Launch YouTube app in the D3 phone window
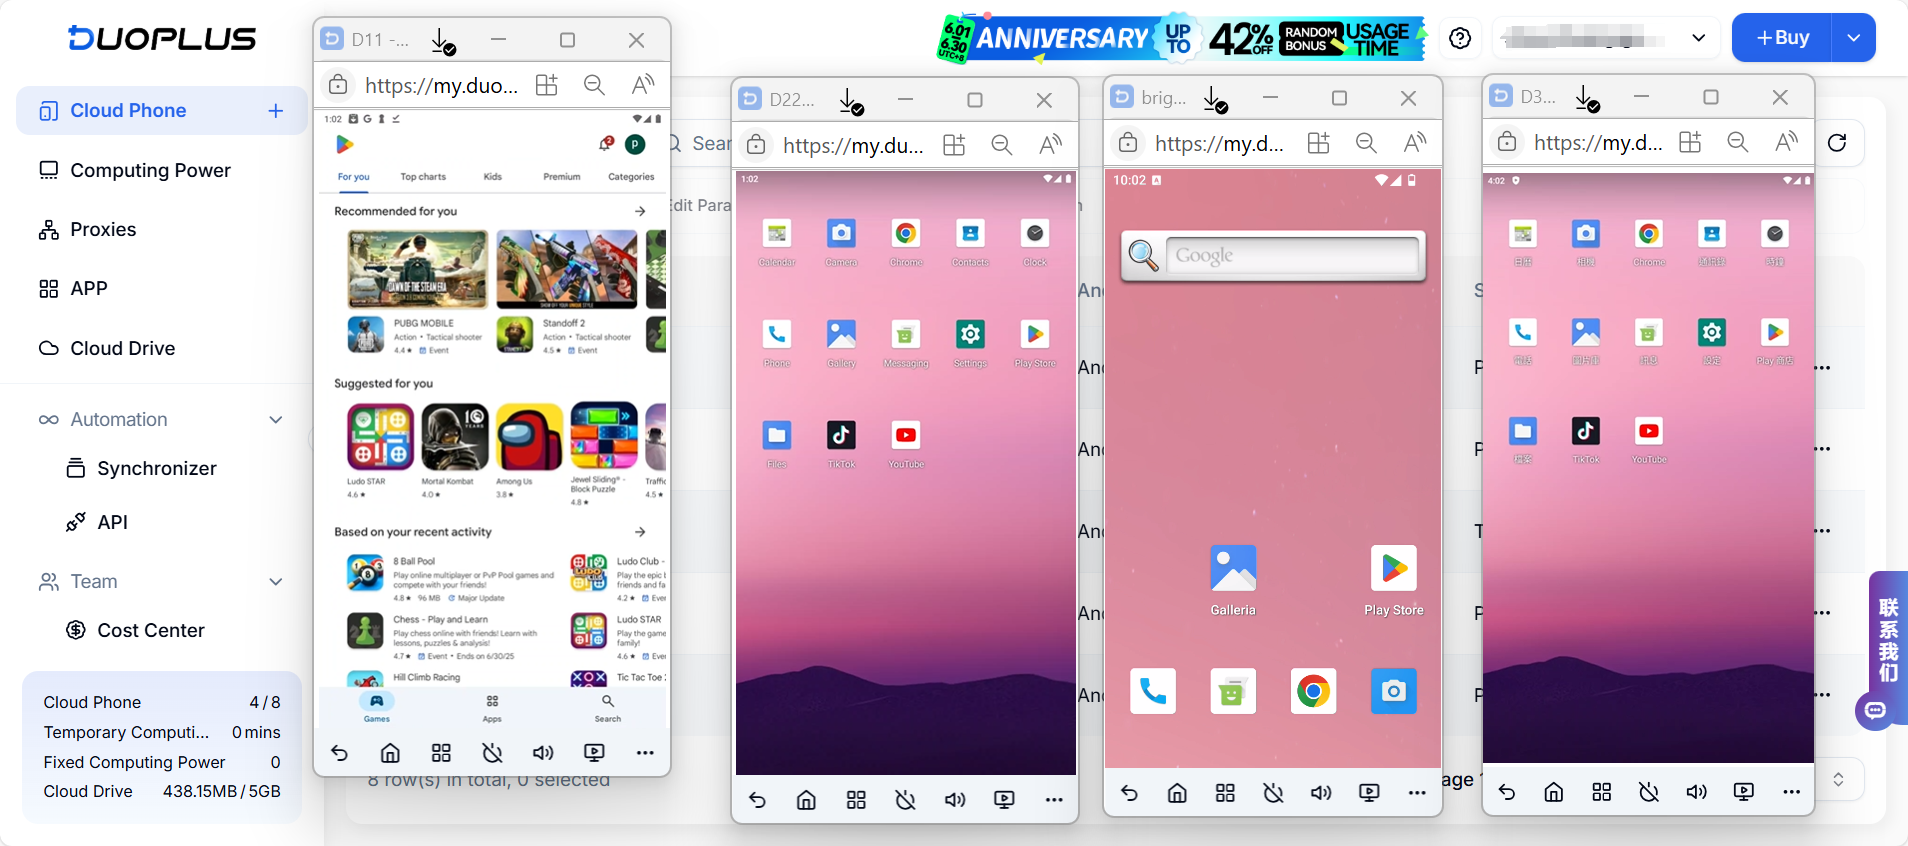Viewport: 1908px width, 846px height. (1649, 432)
